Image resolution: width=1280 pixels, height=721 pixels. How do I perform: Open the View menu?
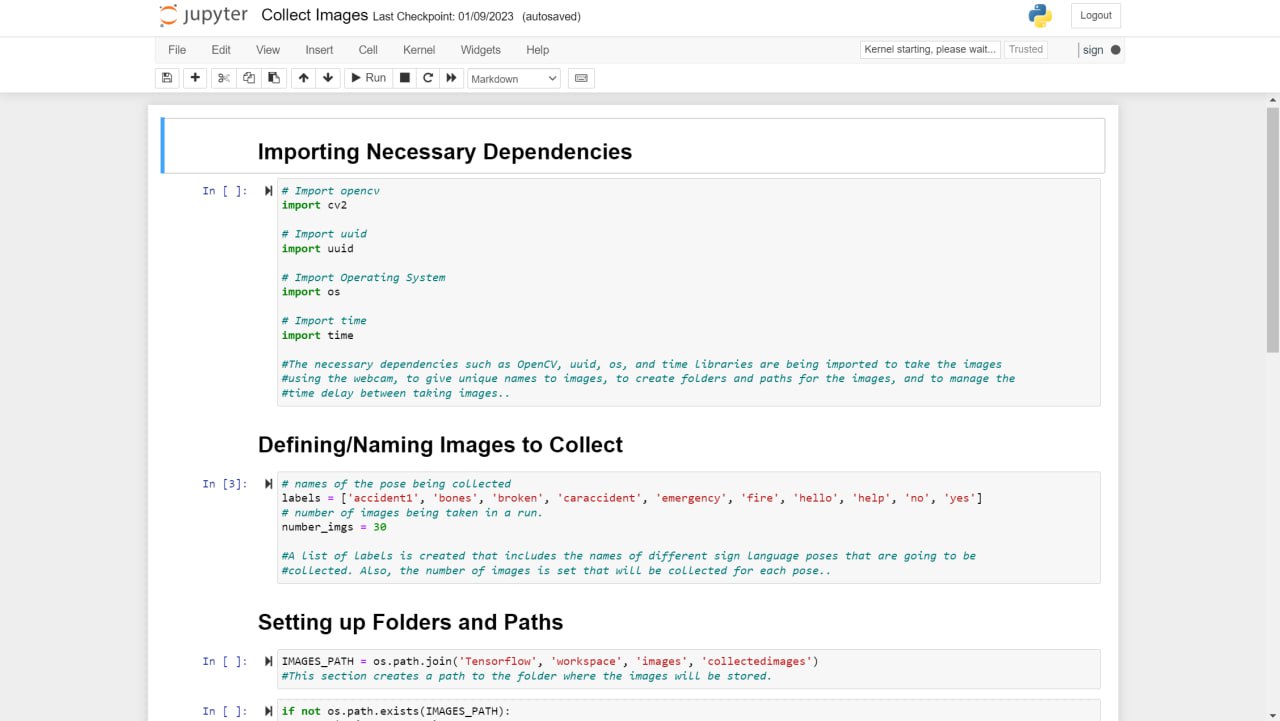click(268, 50)
